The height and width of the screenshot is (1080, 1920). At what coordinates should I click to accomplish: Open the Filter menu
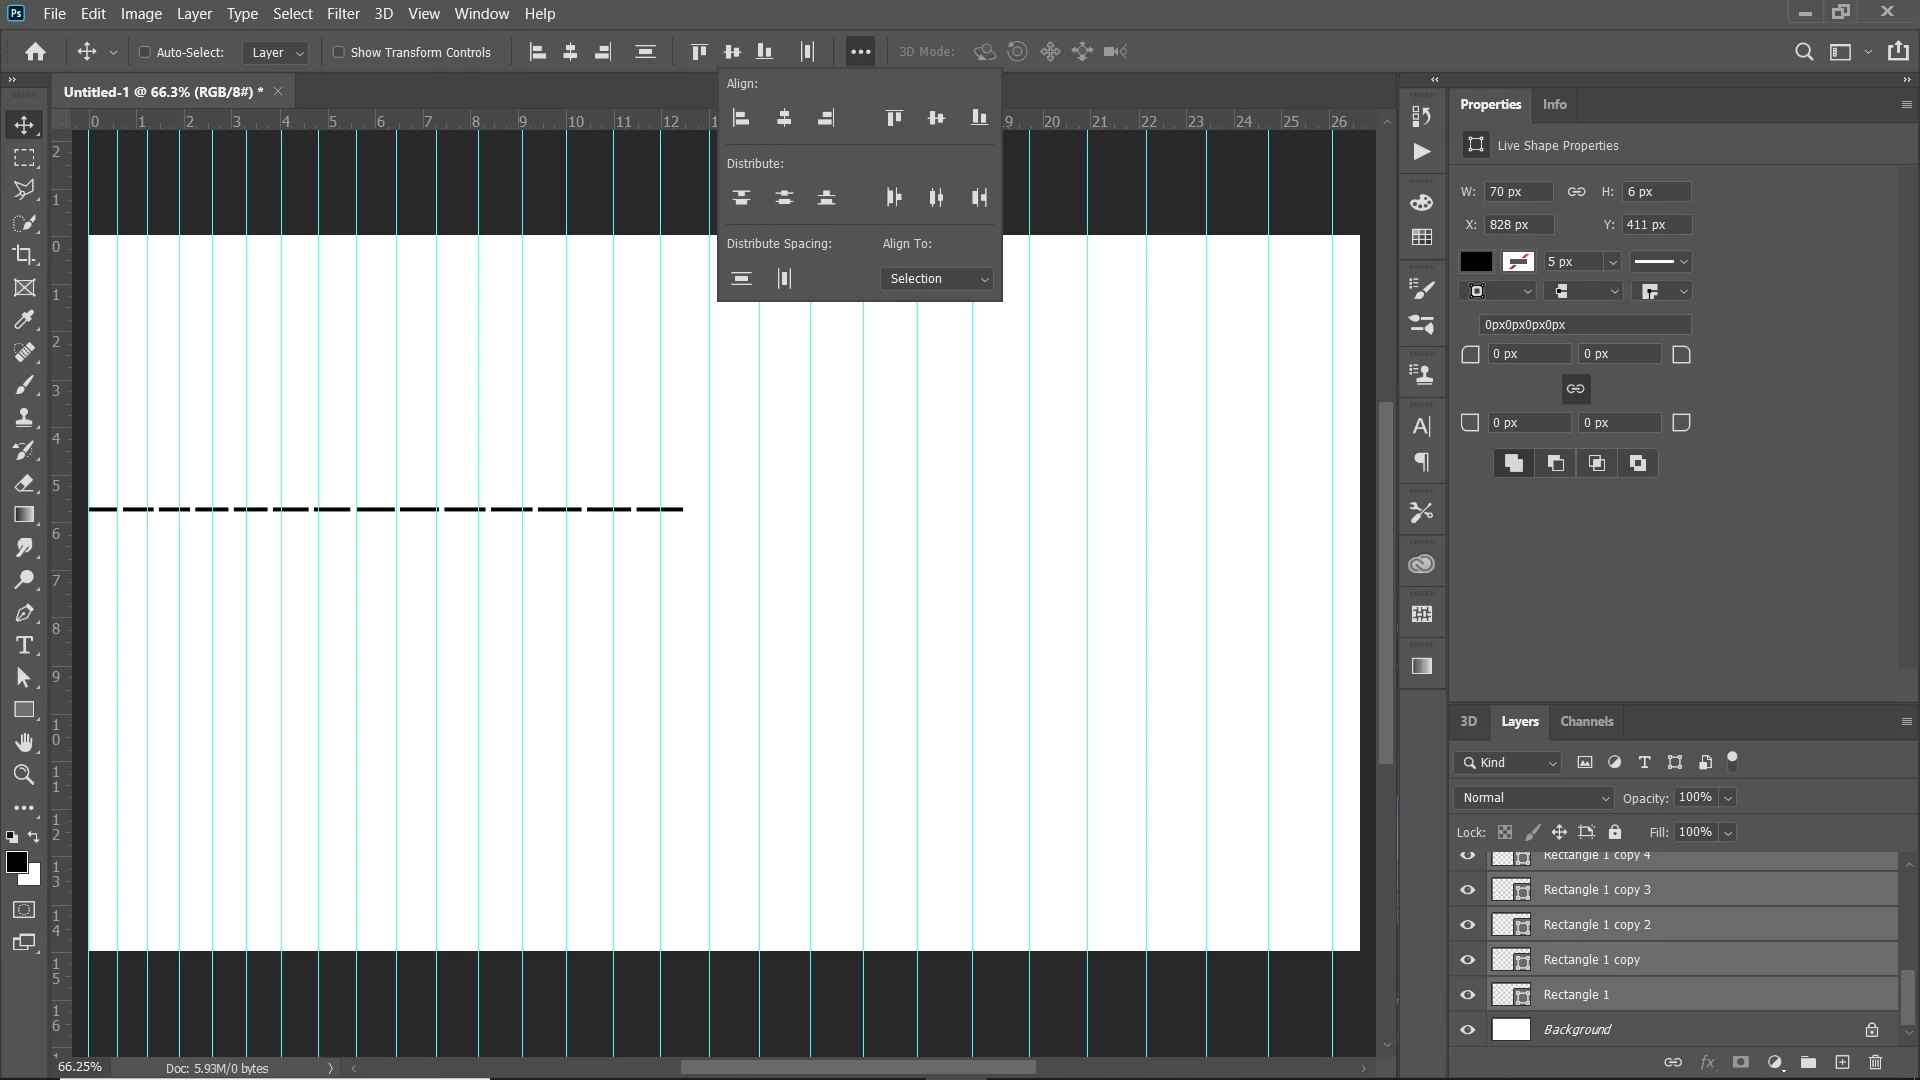coord(343,14)
